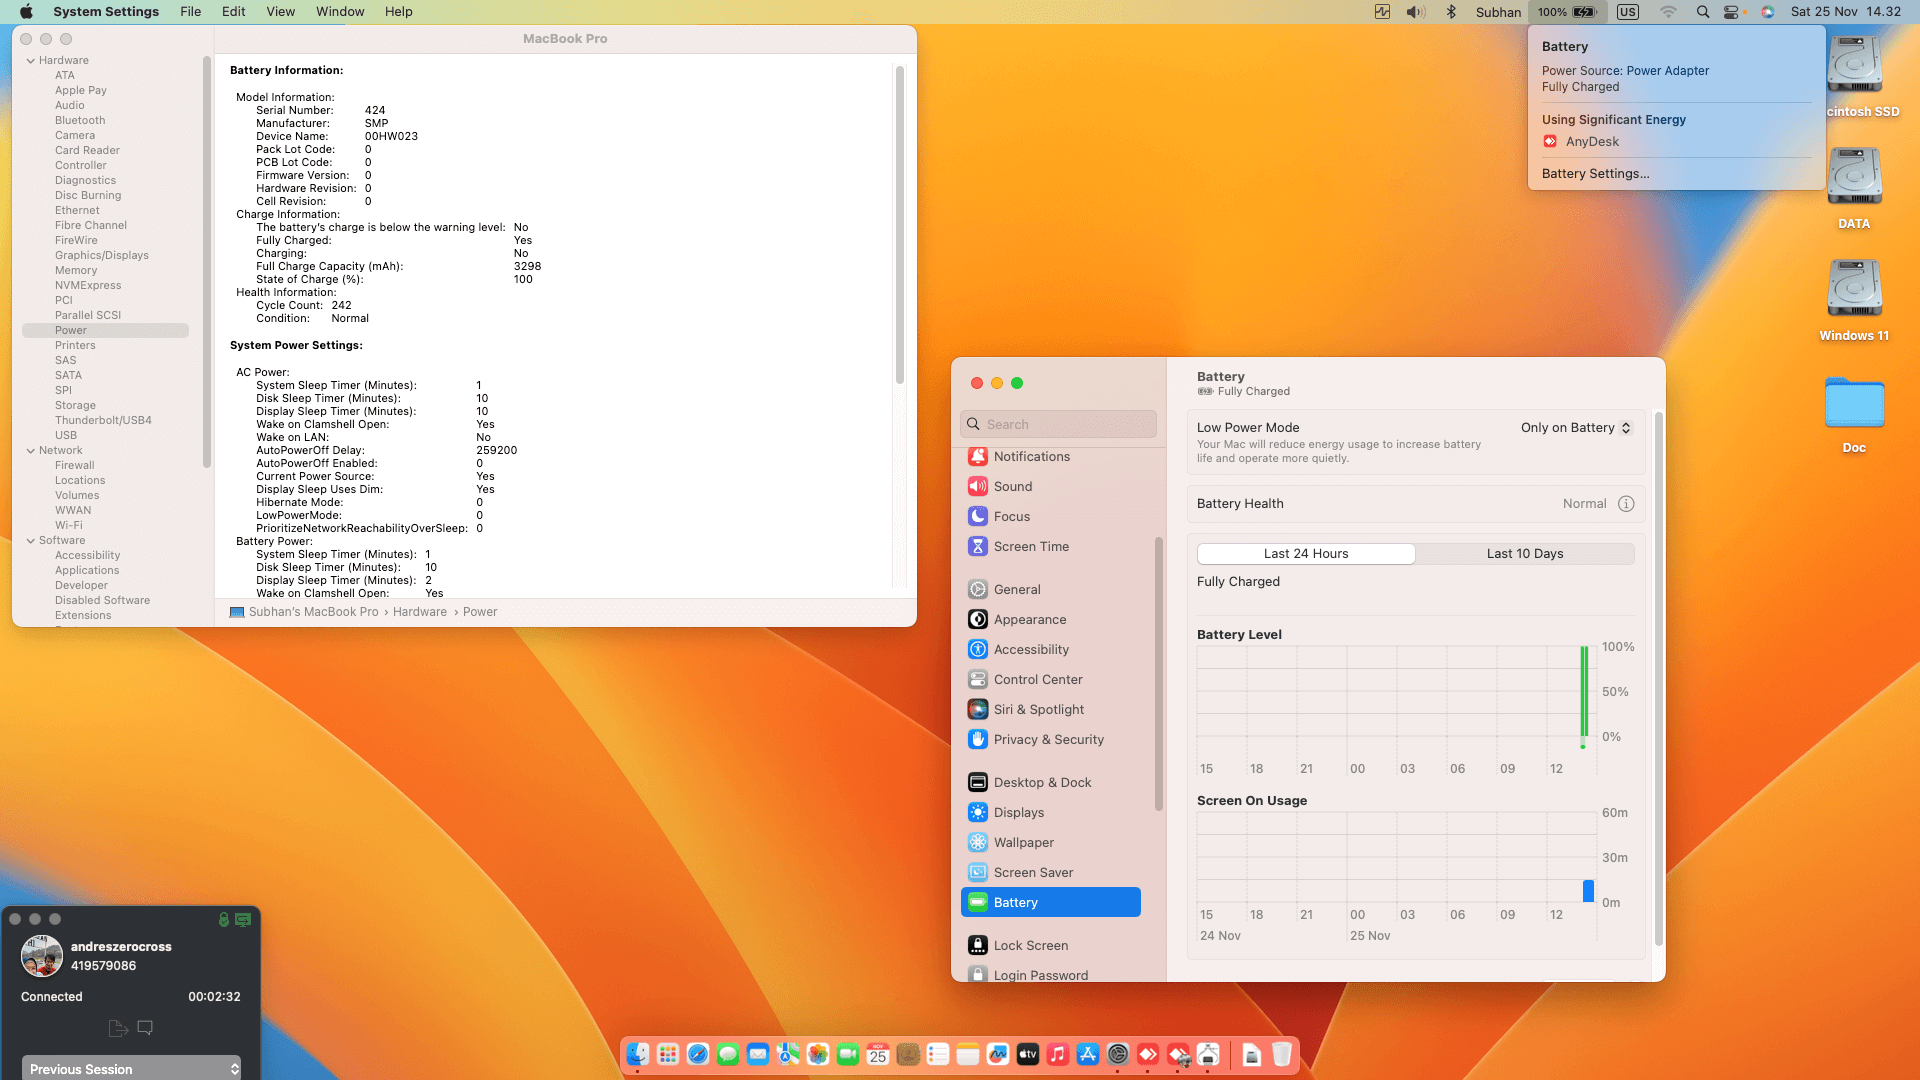Image resolution: width=1920 pixels, height=1080 pixels.
Task: Open the Wi-Fi status menu
Action: (1668, 12)
